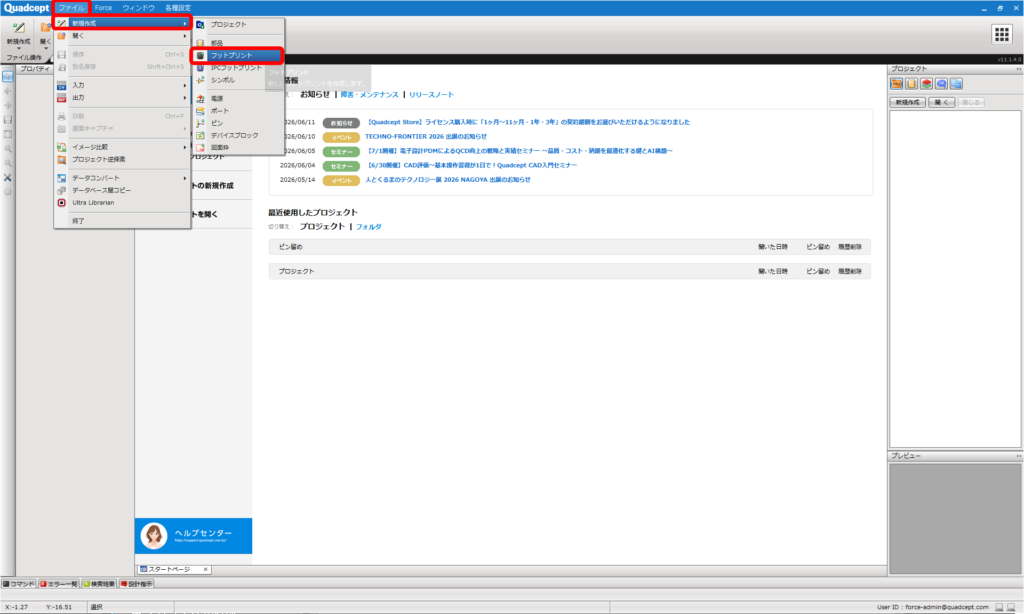Expand the イメージ比較 submenu
This screenshot has height=614, width=1024.
tap(122, 148)
